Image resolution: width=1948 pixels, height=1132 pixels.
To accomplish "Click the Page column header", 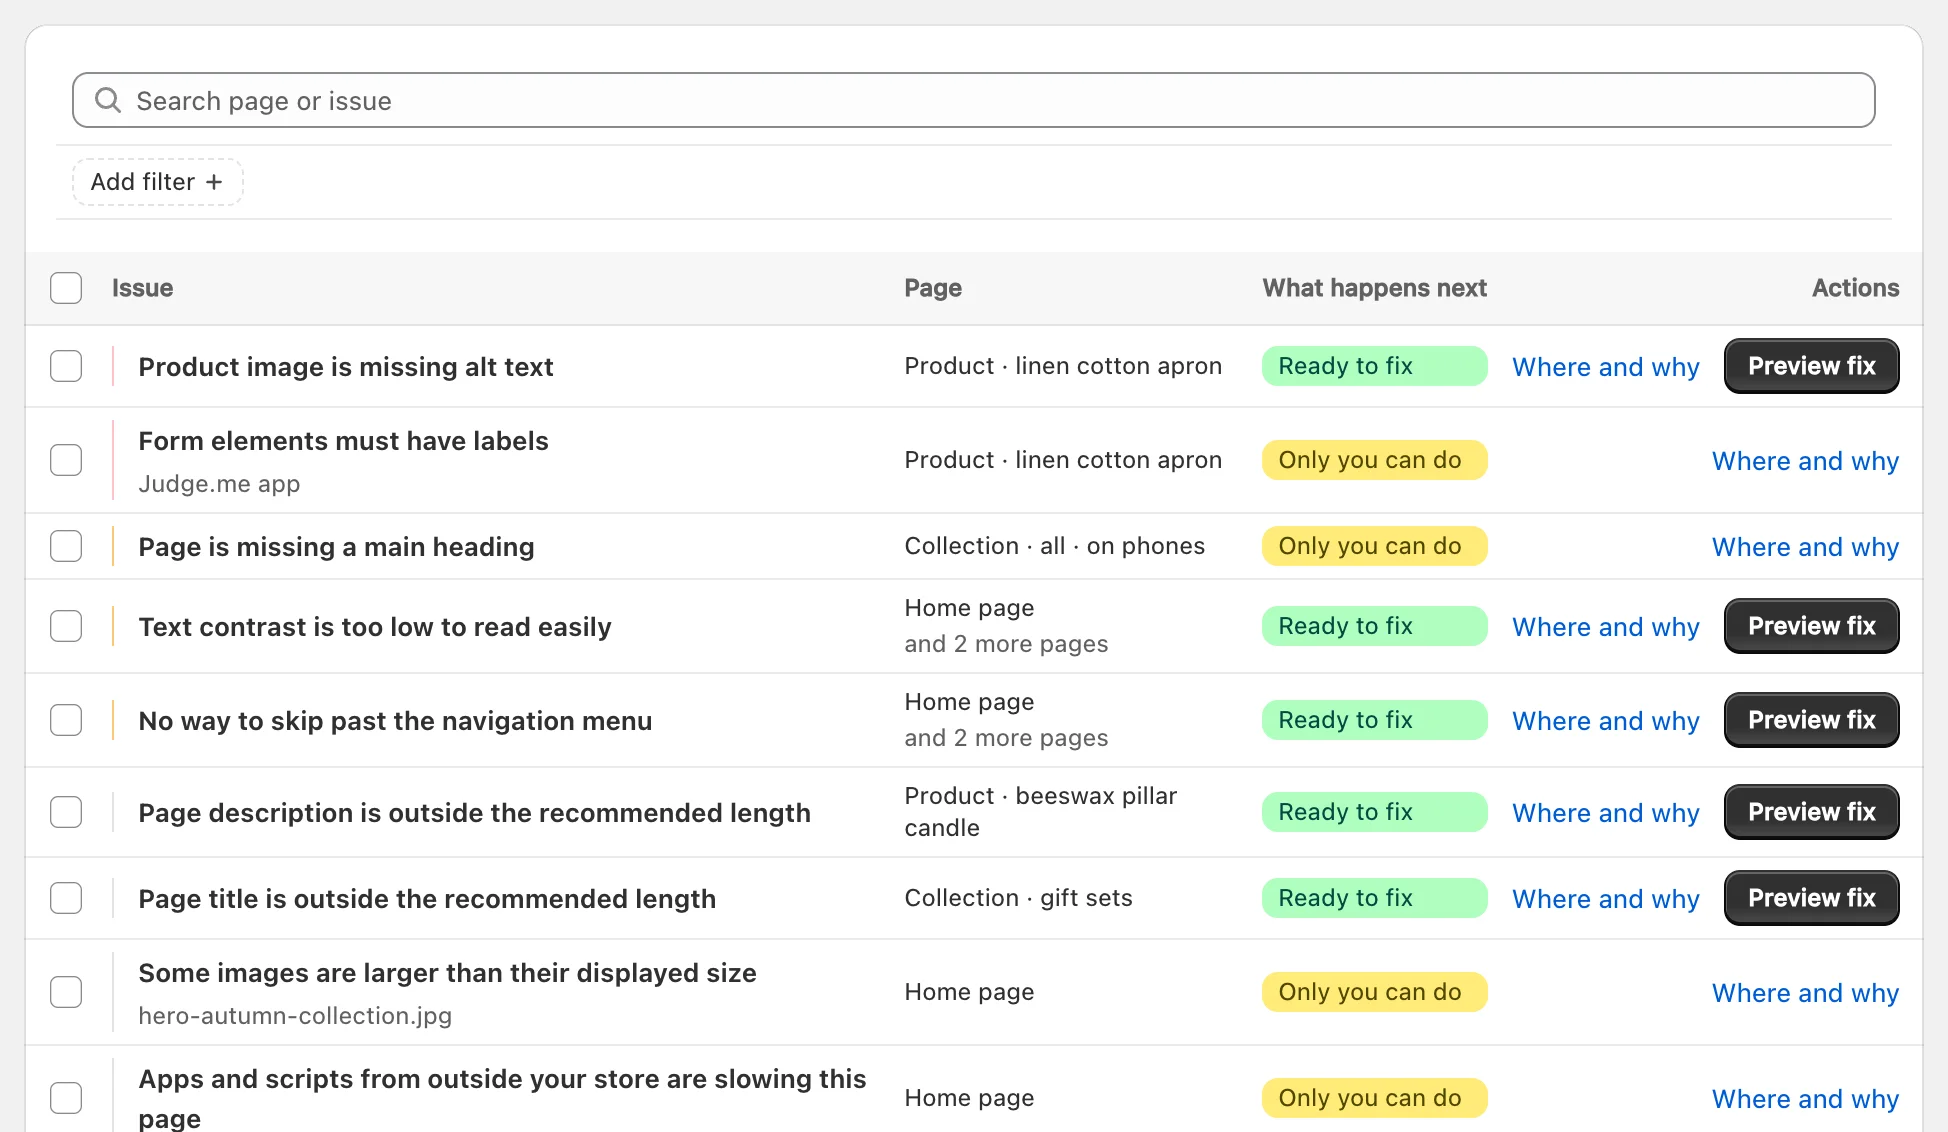I will 933,288.
